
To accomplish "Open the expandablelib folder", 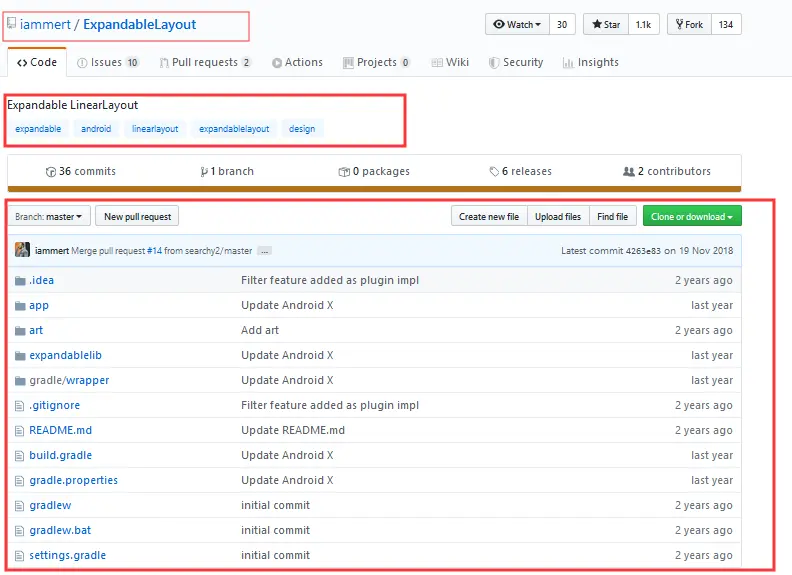I will [66, 355].
